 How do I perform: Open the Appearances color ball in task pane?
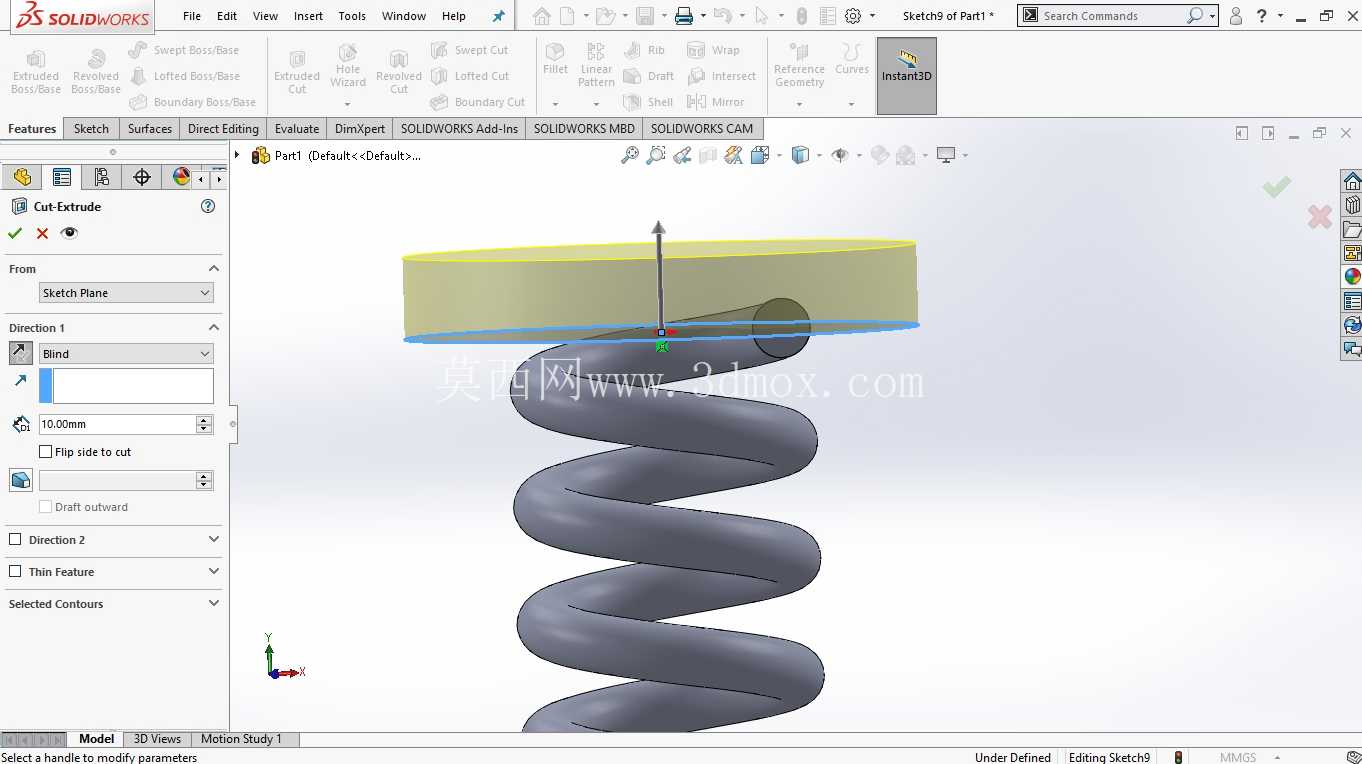point(1352,277)
